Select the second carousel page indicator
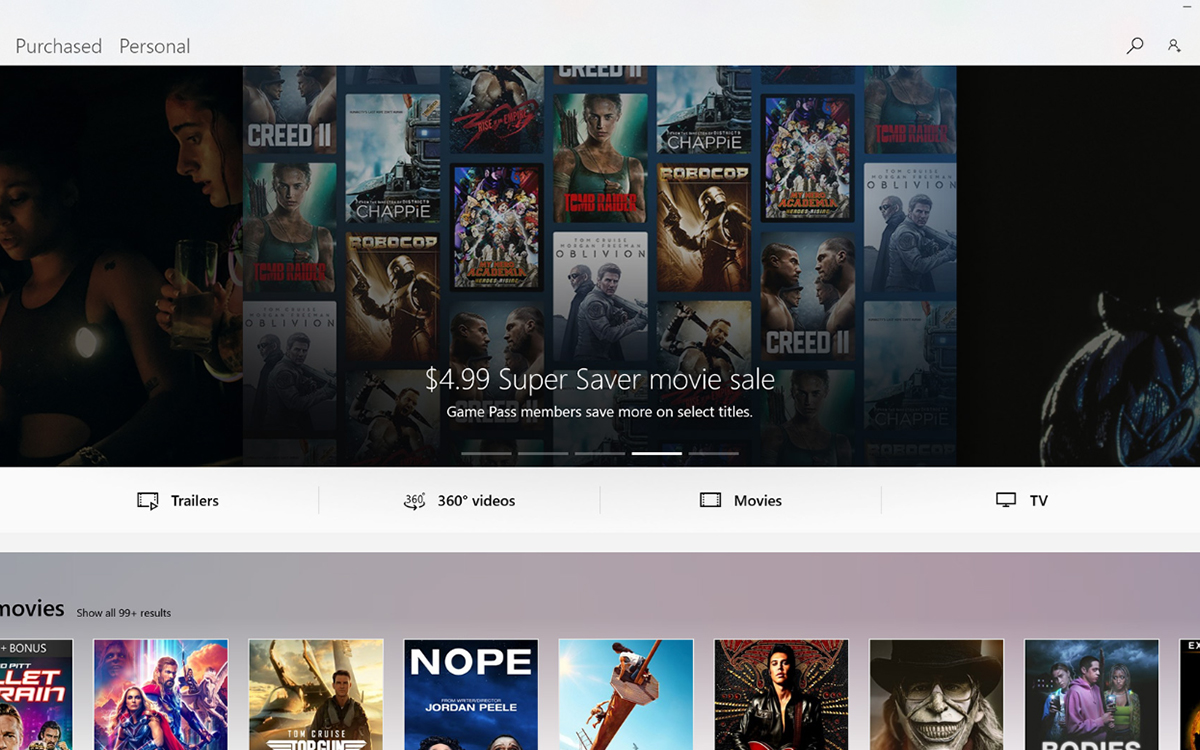This screenshot has width=1200, height=750. (x=543, y=453)
